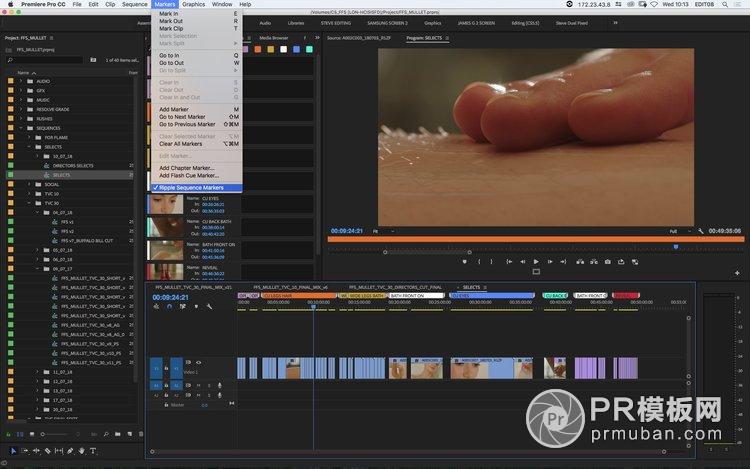The height and width of the screenshot is (469, 750).
Task: Open timeline display settings wrench
Action: 209,307
